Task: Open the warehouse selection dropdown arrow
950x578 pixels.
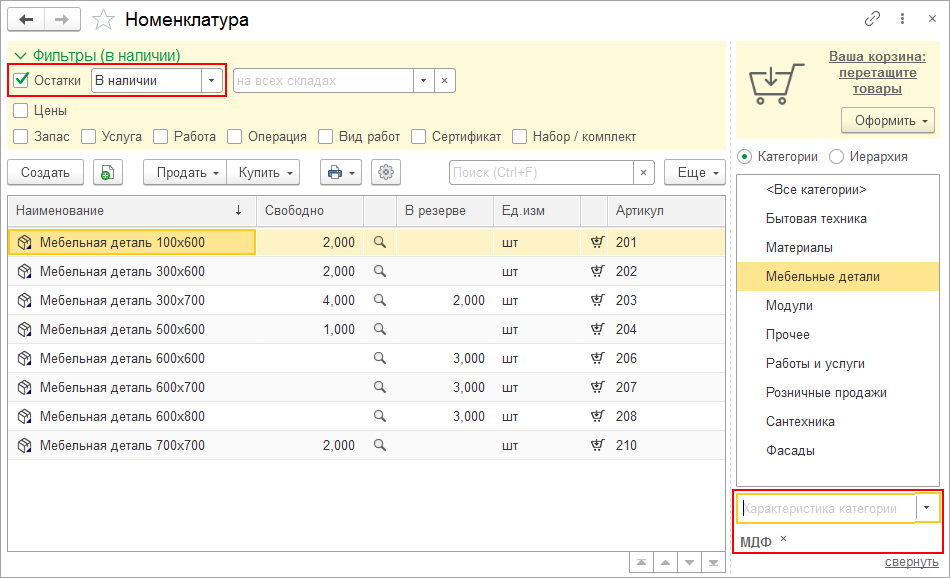Action: (x=424, y=81)
